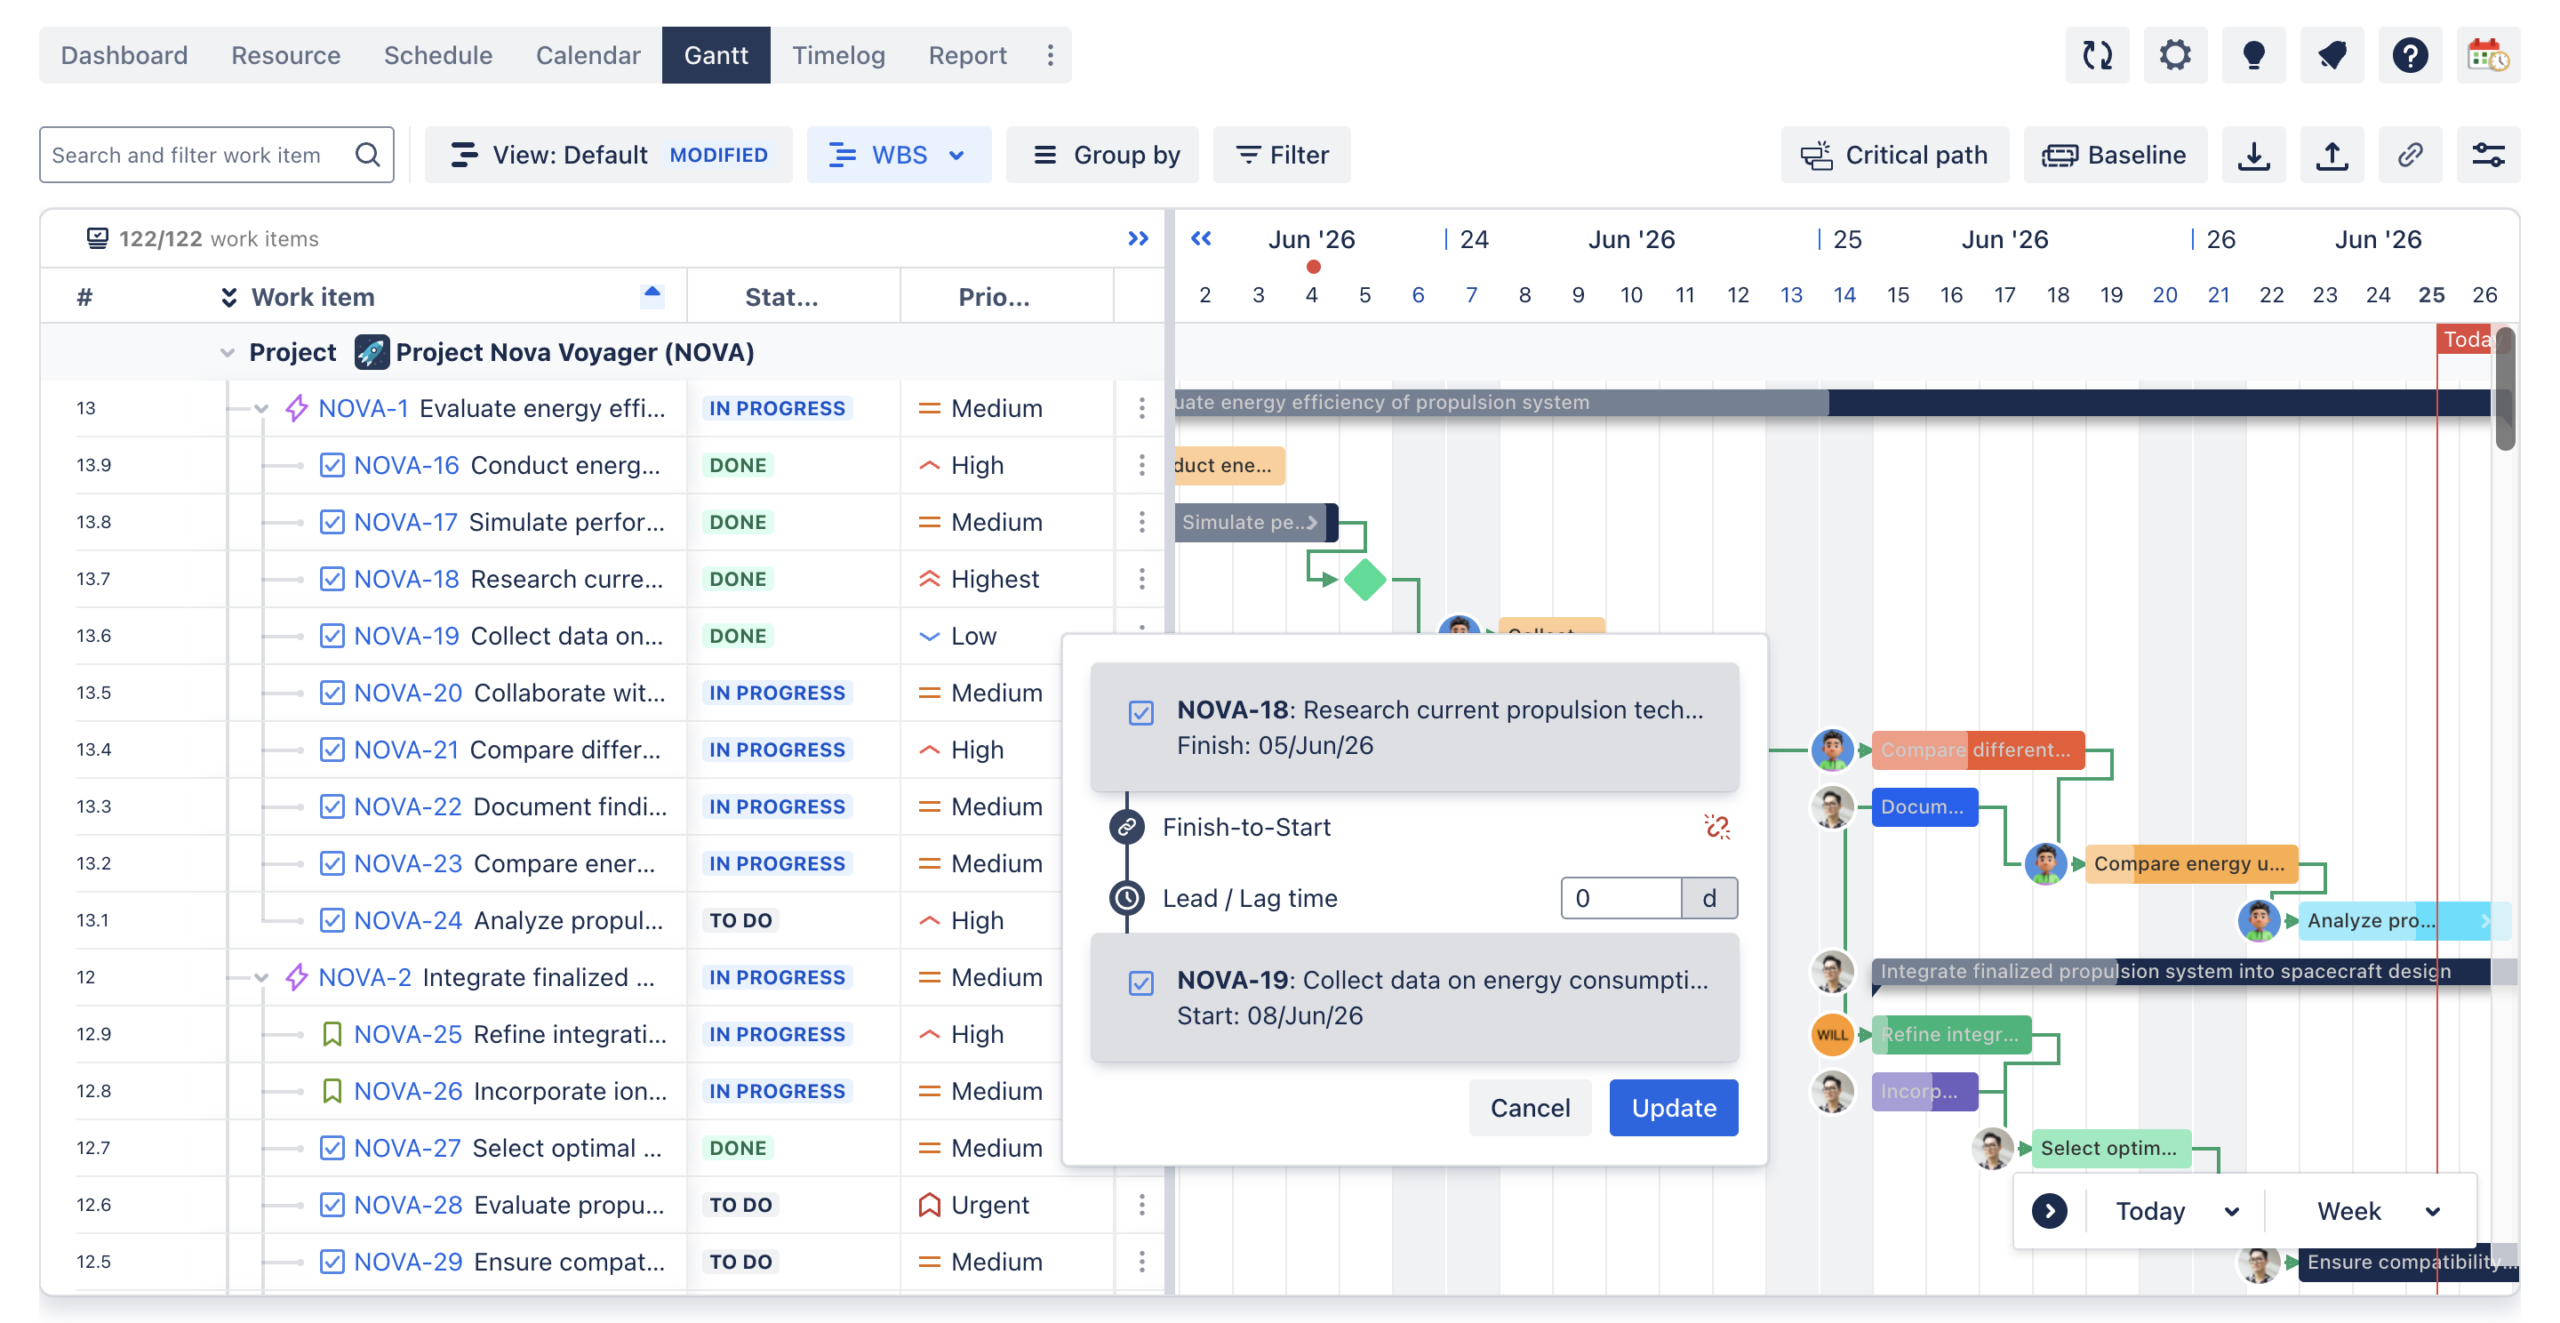Open the NOVA-25 issue link
The width and height of the screenshot is (2560, 1323).
click(407, 1034)
